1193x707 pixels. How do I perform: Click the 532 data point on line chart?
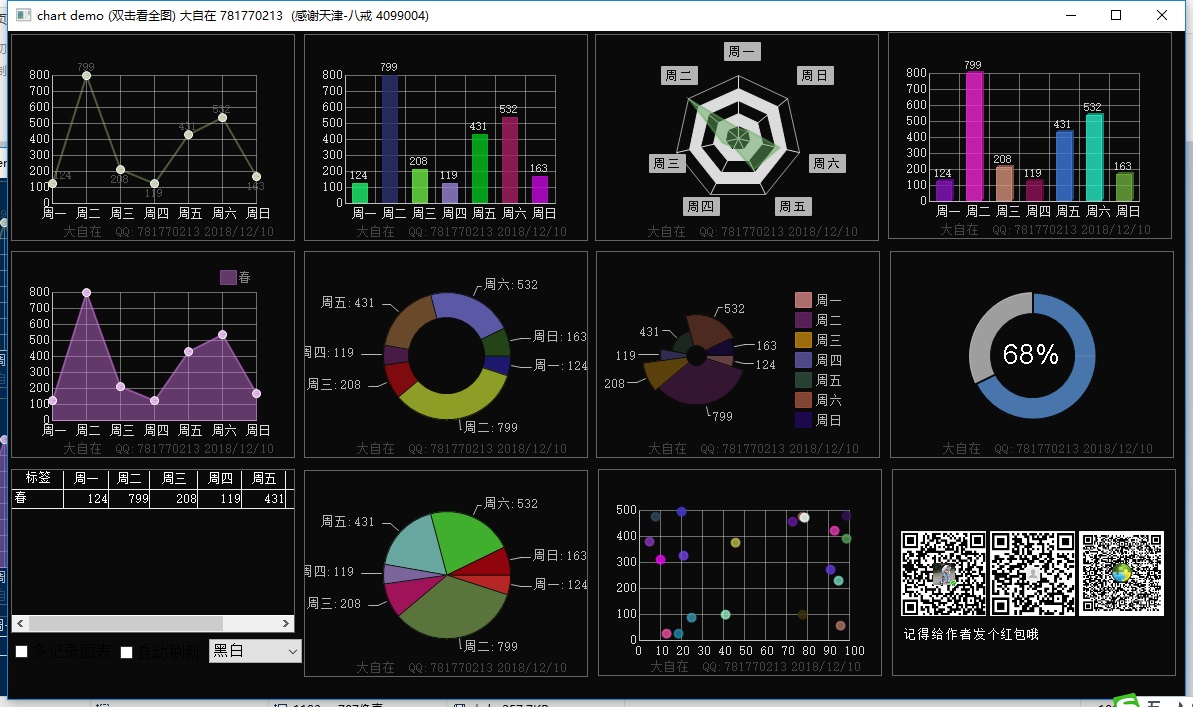point(222,117)
